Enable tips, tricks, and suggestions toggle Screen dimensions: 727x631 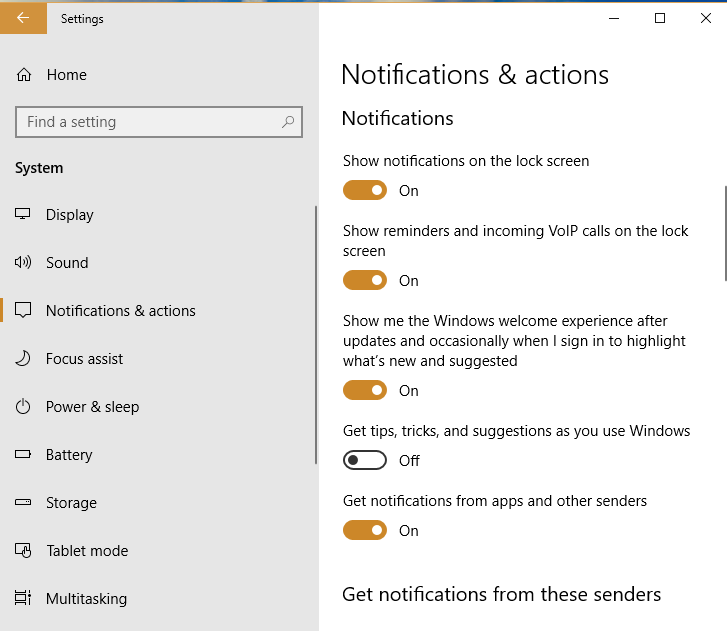365,460
